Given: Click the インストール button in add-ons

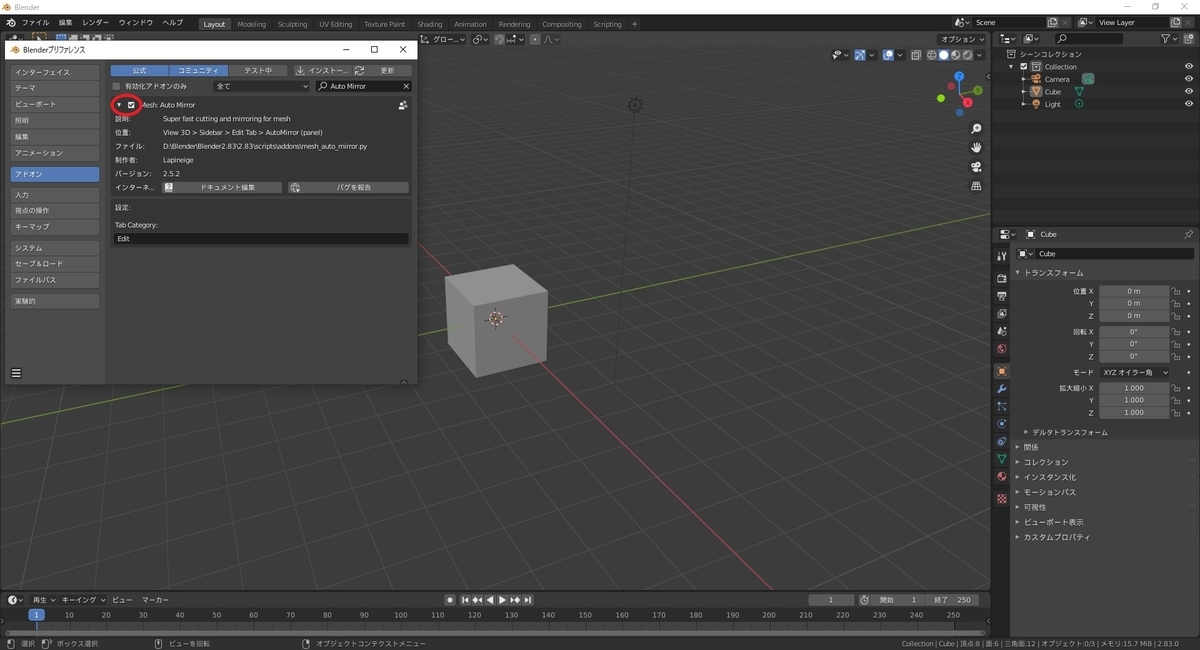Looking at the screenshot, I should 320,71.
